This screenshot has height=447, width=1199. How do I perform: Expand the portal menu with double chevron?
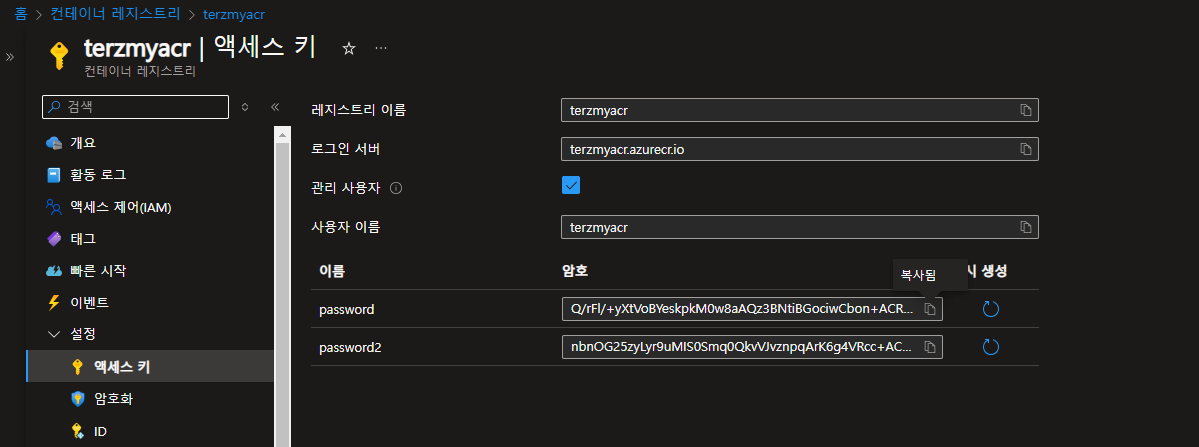coord(10,57)
